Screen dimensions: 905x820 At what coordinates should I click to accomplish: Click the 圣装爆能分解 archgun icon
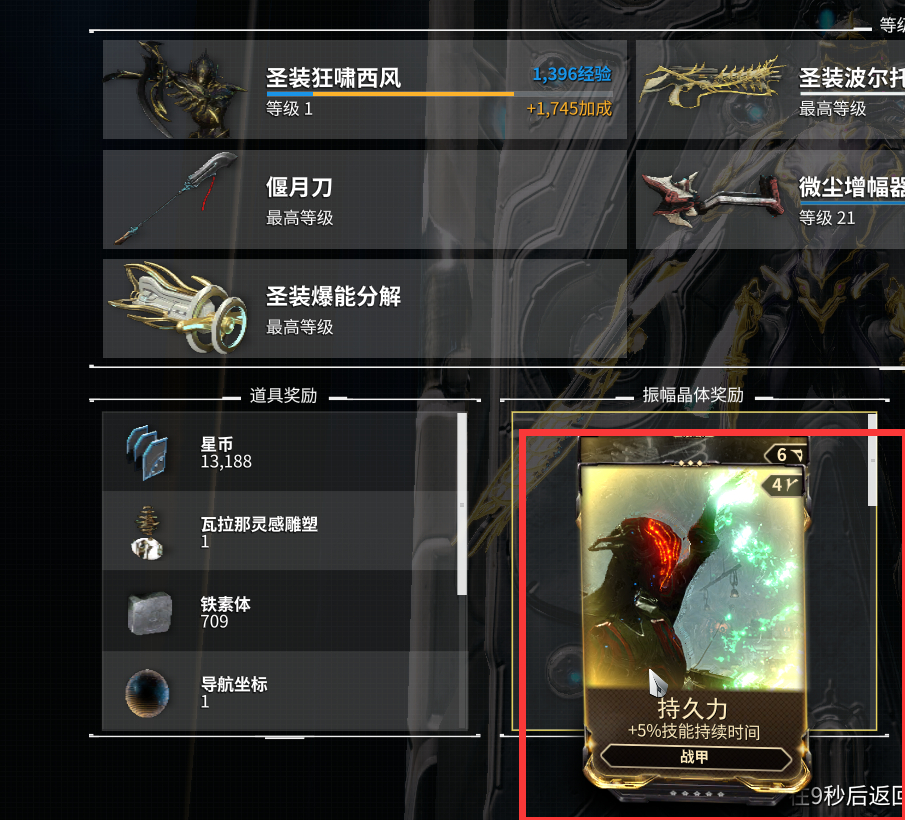178,307
